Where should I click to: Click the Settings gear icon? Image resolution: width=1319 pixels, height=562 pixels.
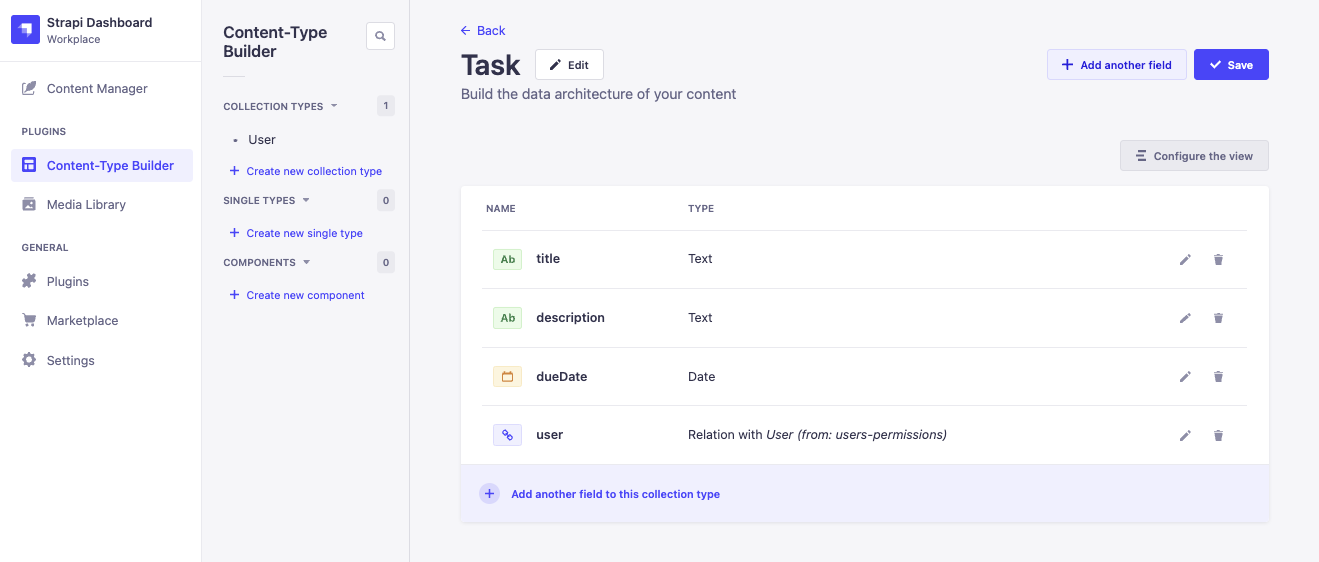click(x=29, y=360)
